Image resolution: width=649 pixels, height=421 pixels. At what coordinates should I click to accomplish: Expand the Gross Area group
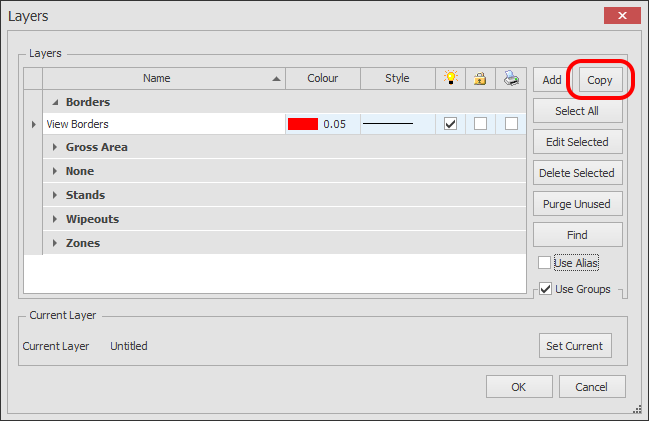point(55,147)
